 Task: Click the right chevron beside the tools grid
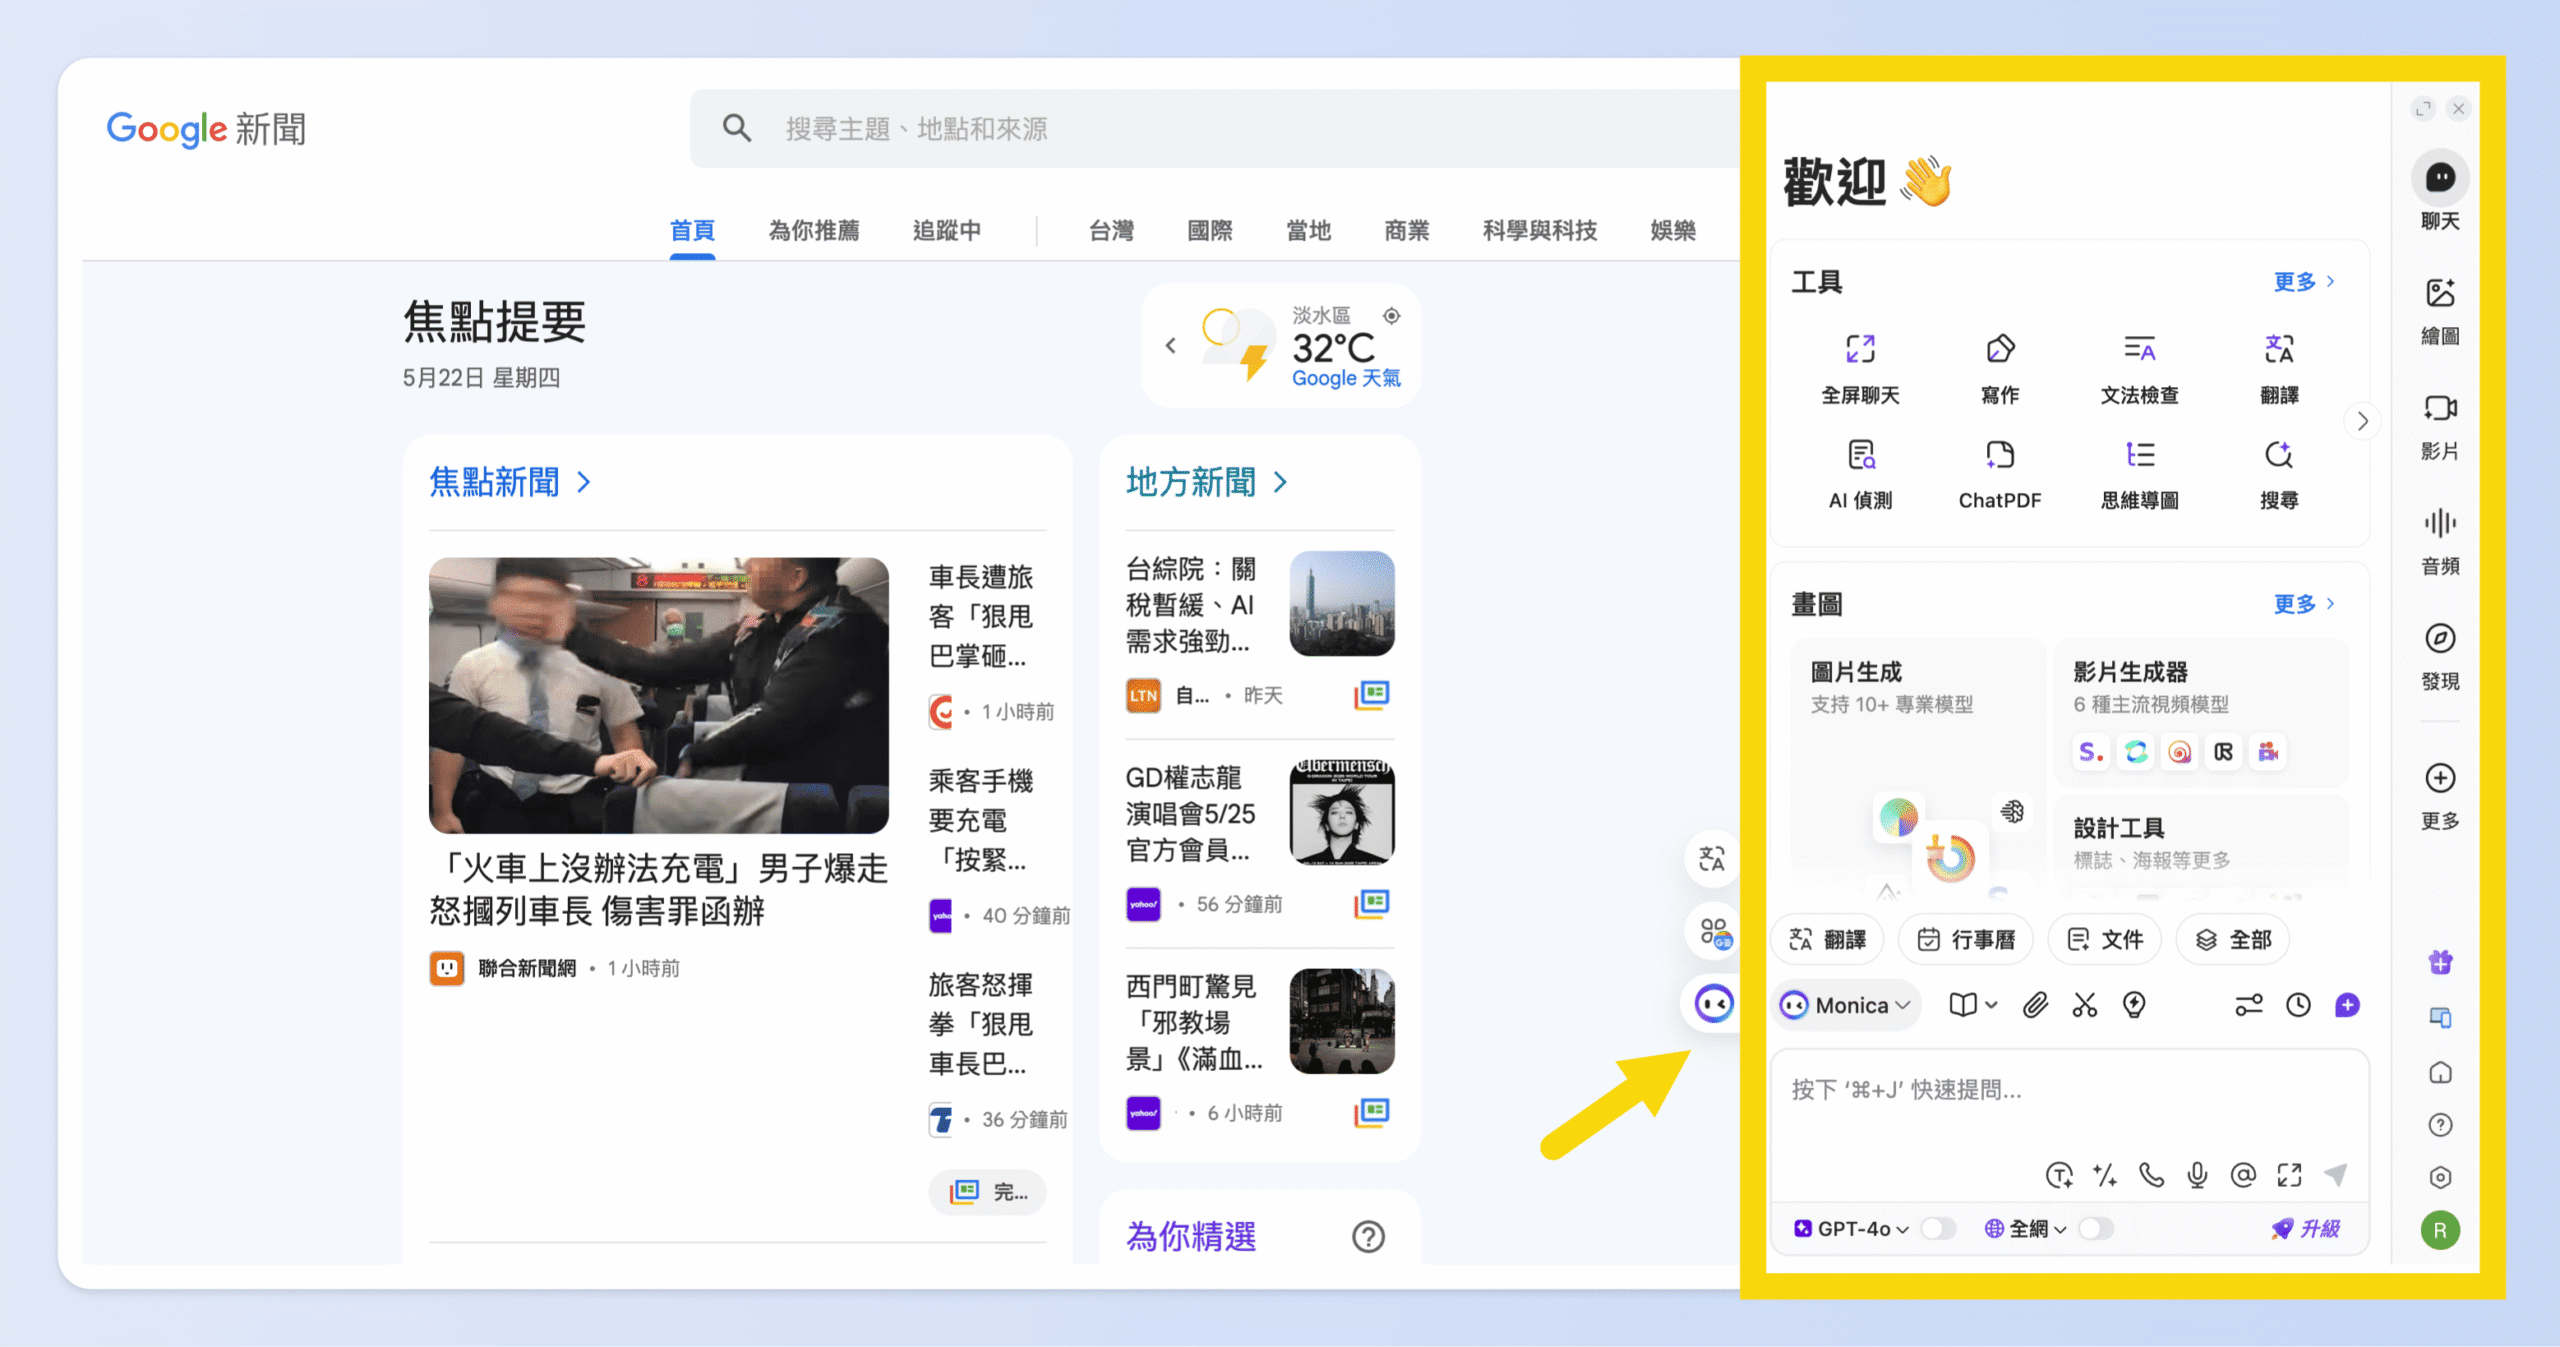pos(2362,421)
